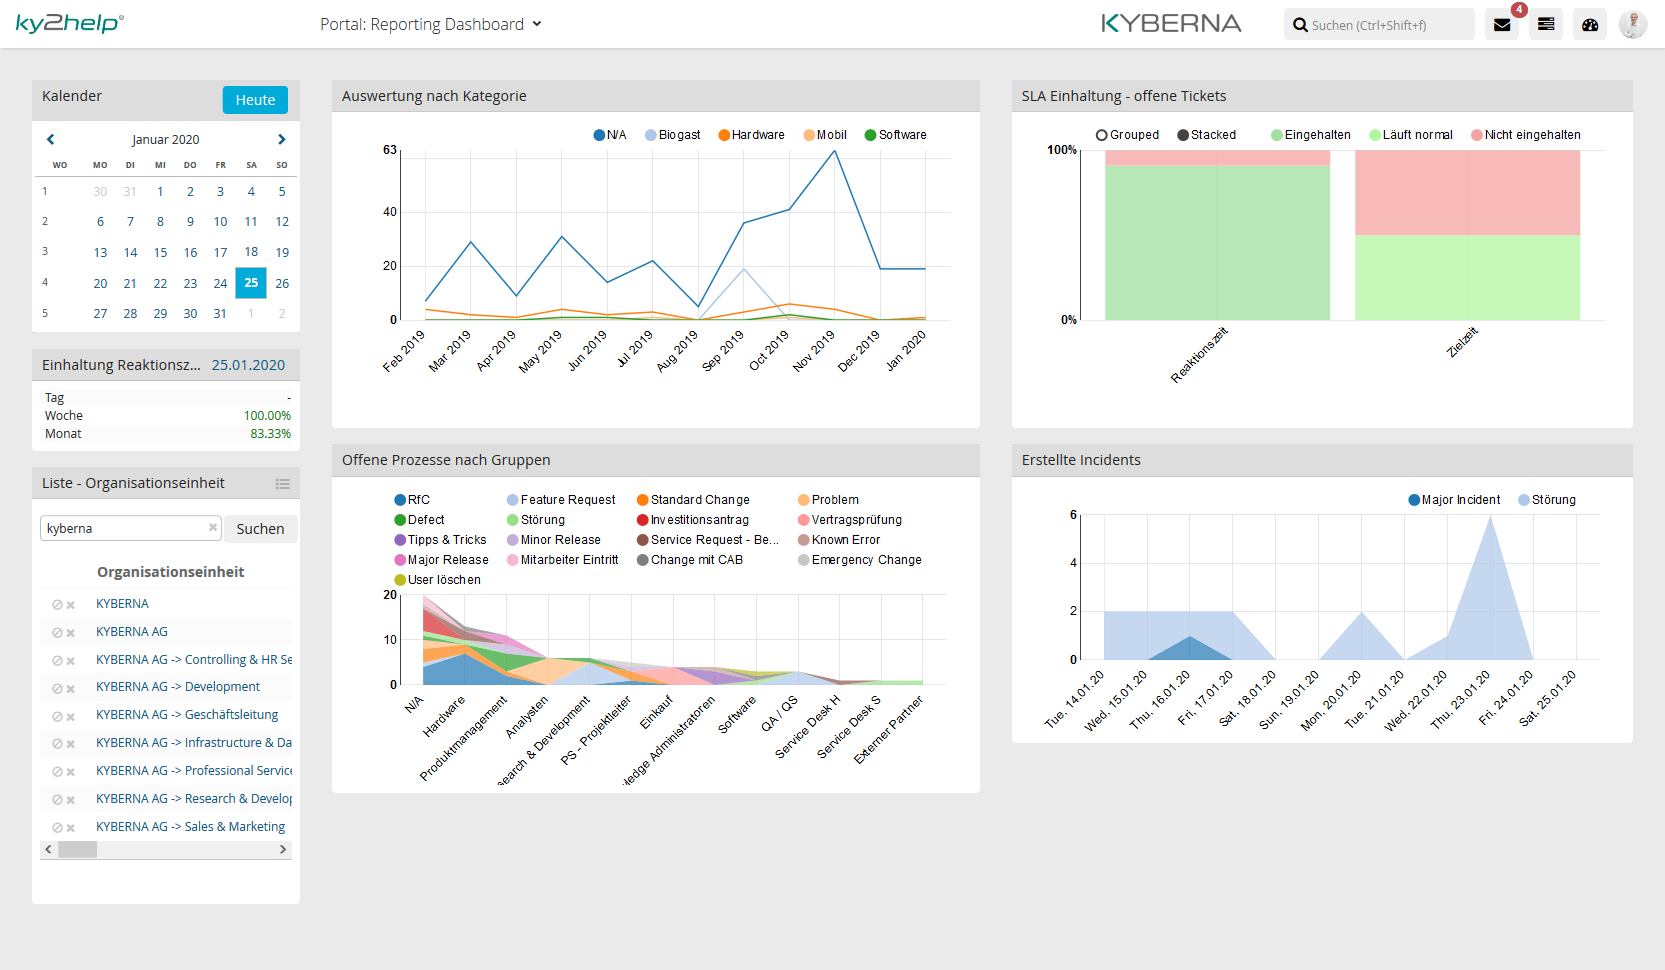Open the KYBERNA AG -> Development link

pyautogui.click(x=177, y=686)
